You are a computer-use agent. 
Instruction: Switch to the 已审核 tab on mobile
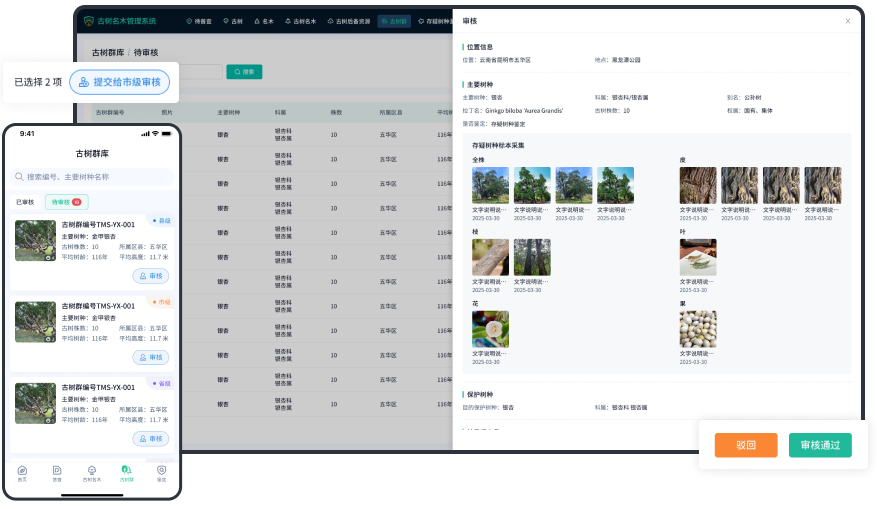pos(25,202)
